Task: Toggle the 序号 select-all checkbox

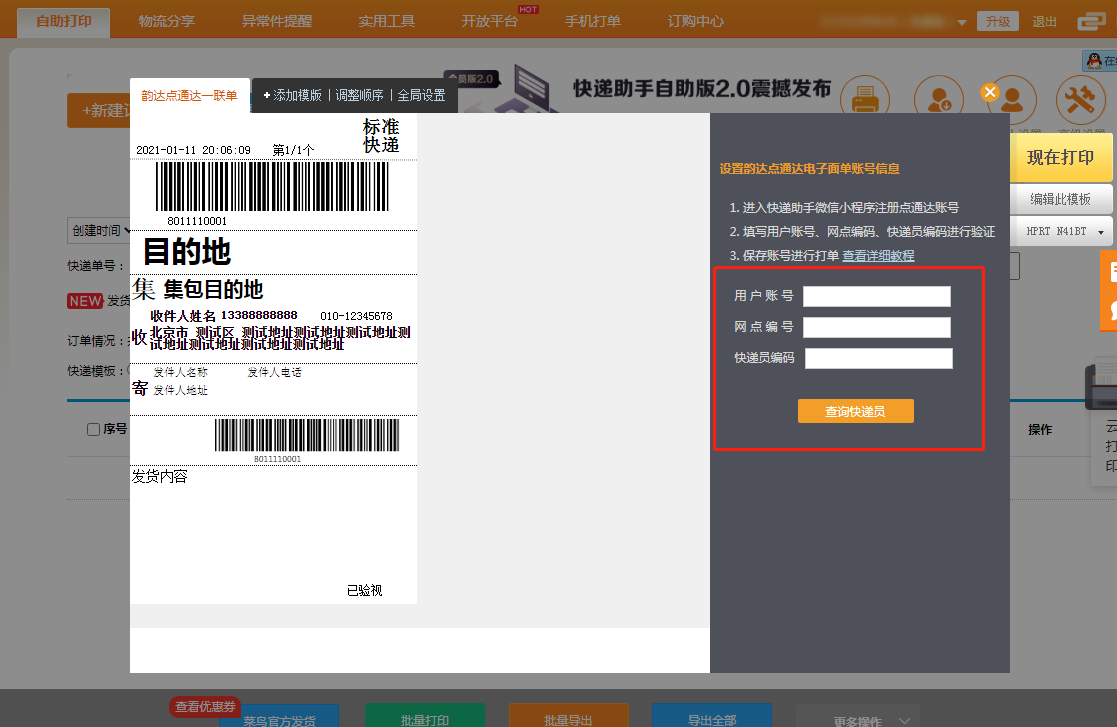Action: 94,429
